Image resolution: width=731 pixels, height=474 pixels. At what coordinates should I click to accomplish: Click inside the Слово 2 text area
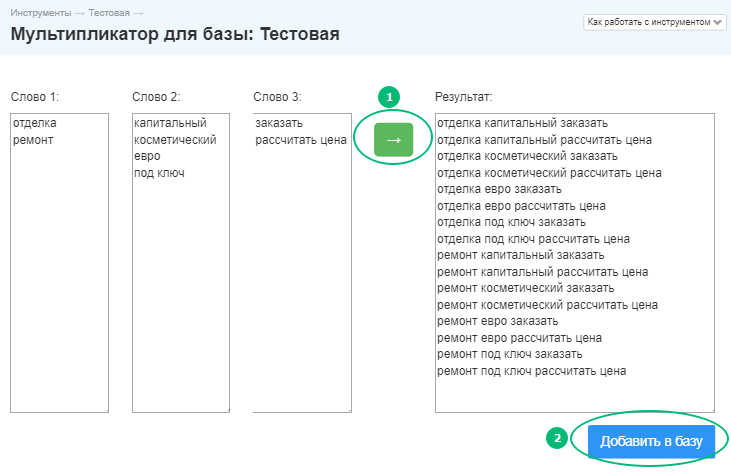181,263
